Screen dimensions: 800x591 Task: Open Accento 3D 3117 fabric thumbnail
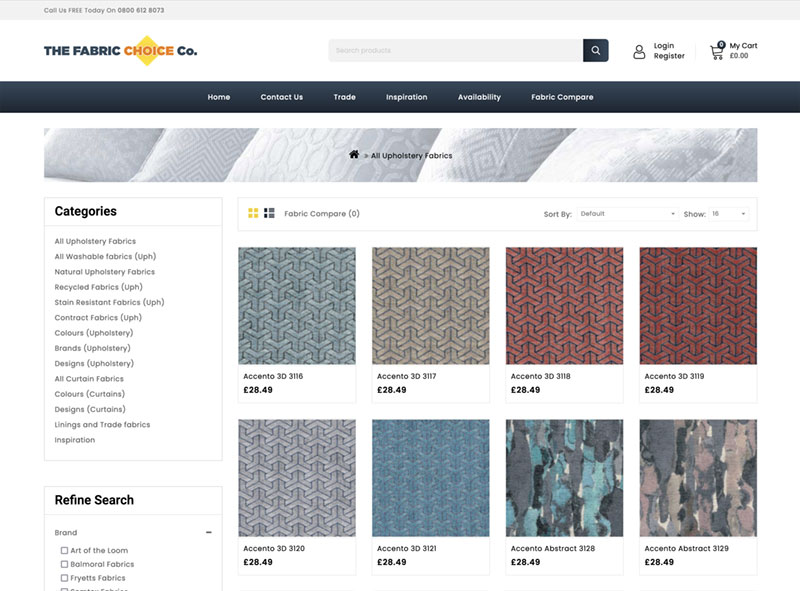(x=431, y=306)
